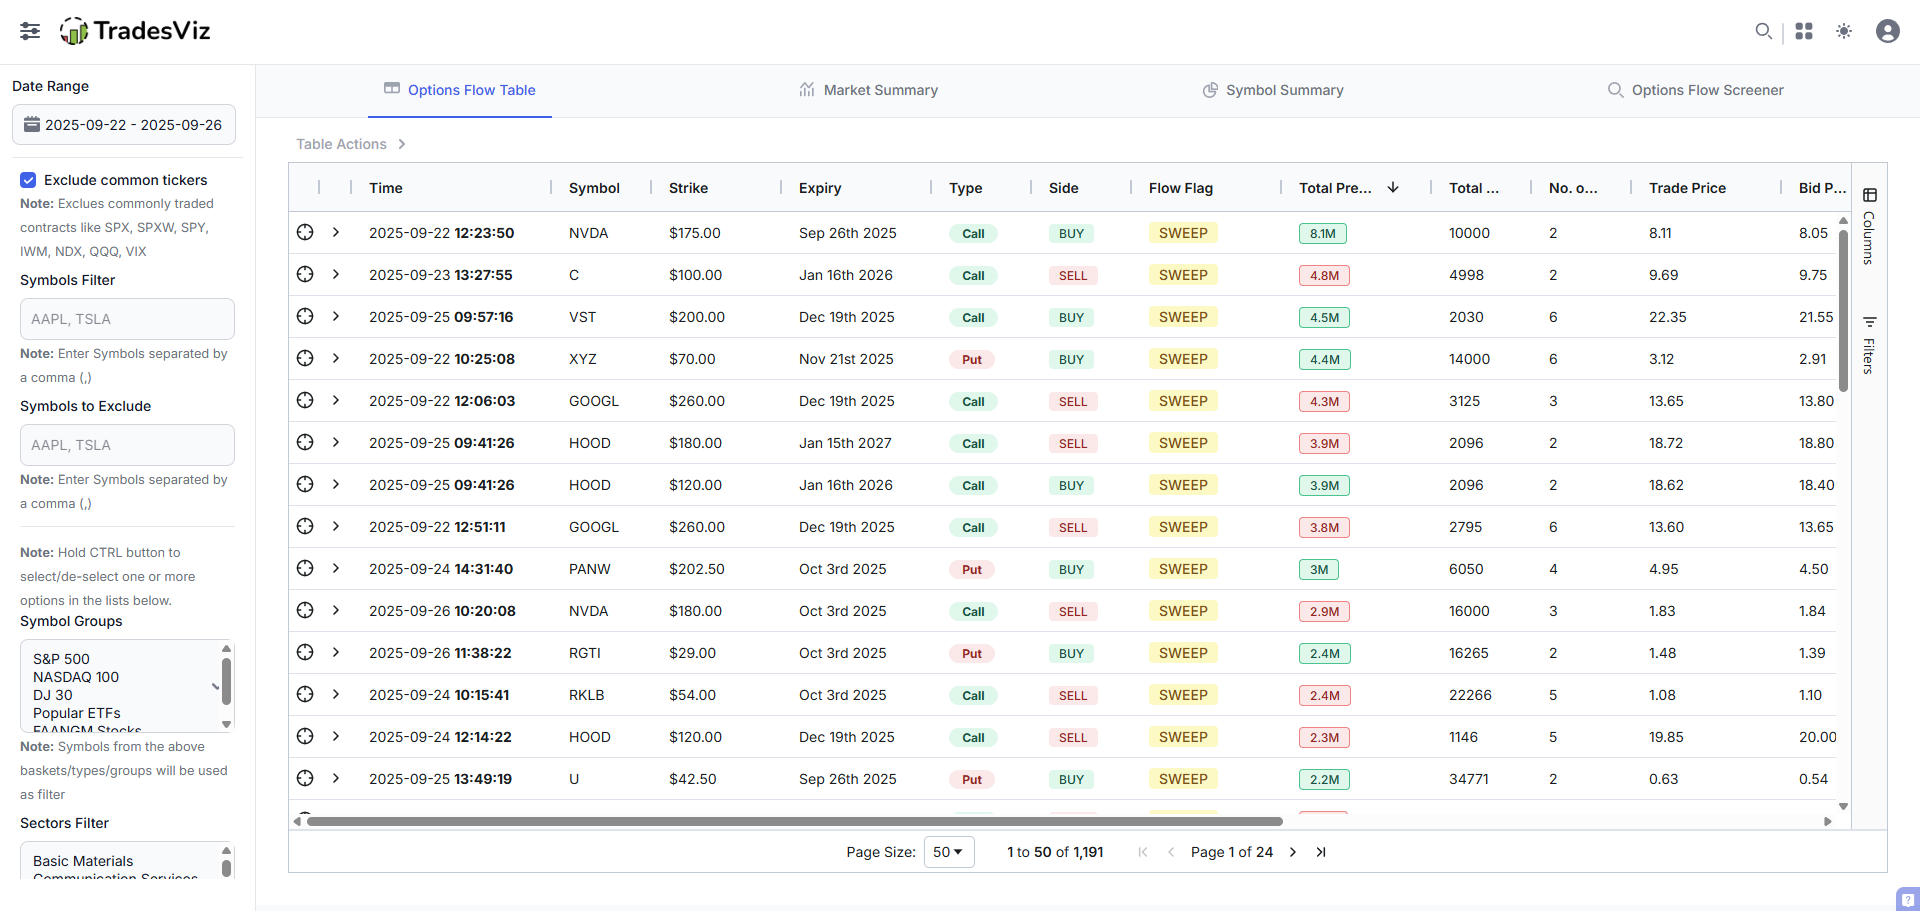Screen dimensions: 1920x911
Task: Click the PANW symbol cell
Action: [x=590, y=569]
